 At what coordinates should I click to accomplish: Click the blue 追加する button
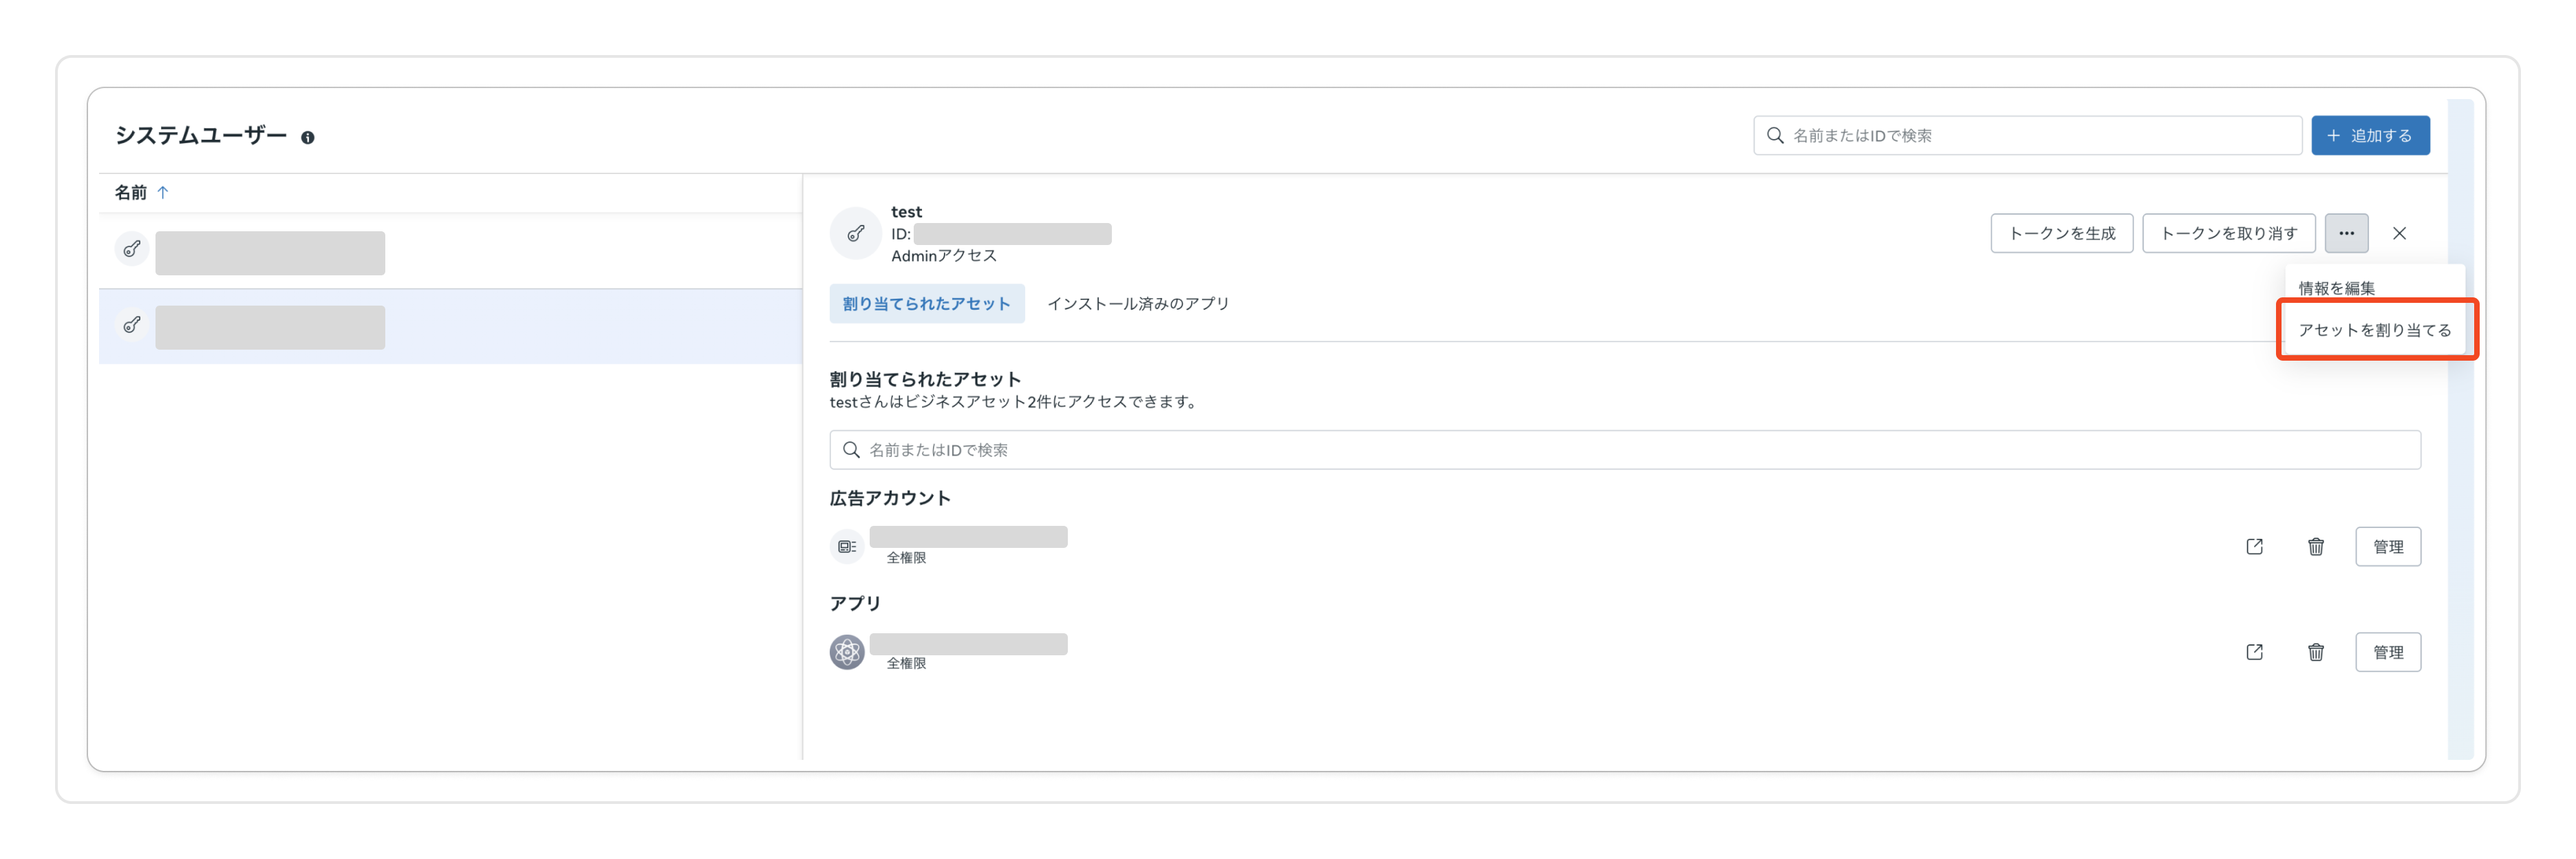[x=2370, y=135]
